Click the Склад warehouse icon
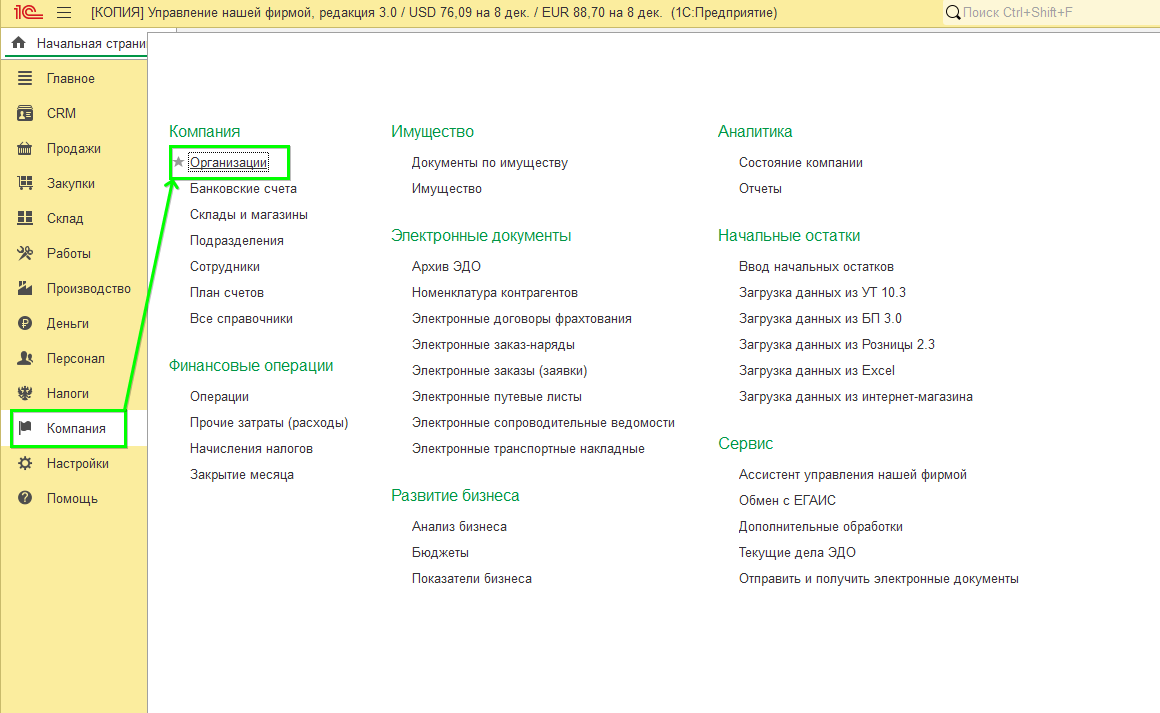This screenshot has height=713, width=1160. tap(26, 219)
